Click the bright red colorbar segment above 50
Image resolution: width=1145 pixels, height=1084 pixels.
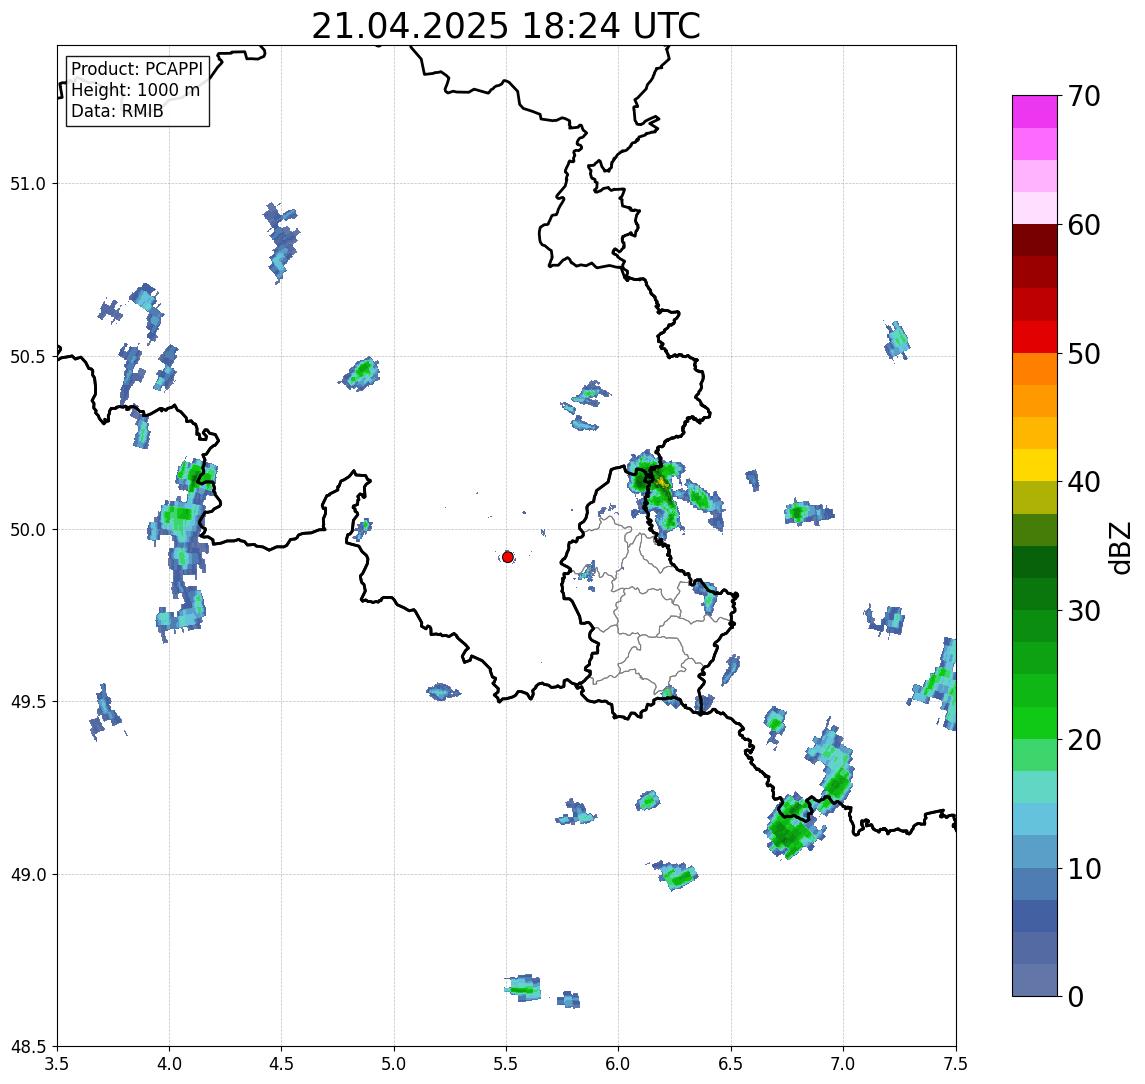tap(1035, 337)
